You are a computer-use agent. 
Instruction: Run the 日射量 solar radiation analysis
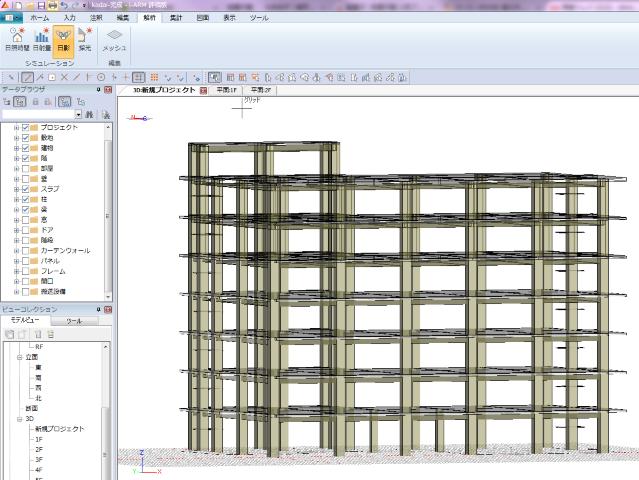click(42, 39)
